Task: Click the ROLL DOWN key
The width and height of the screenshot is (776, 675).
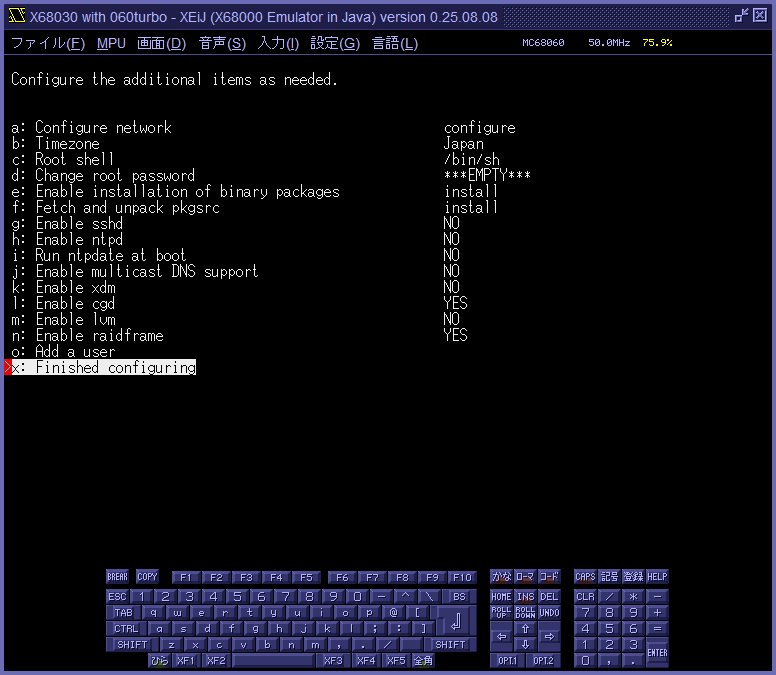Action: pyautogui.click(x=526, y=613)
